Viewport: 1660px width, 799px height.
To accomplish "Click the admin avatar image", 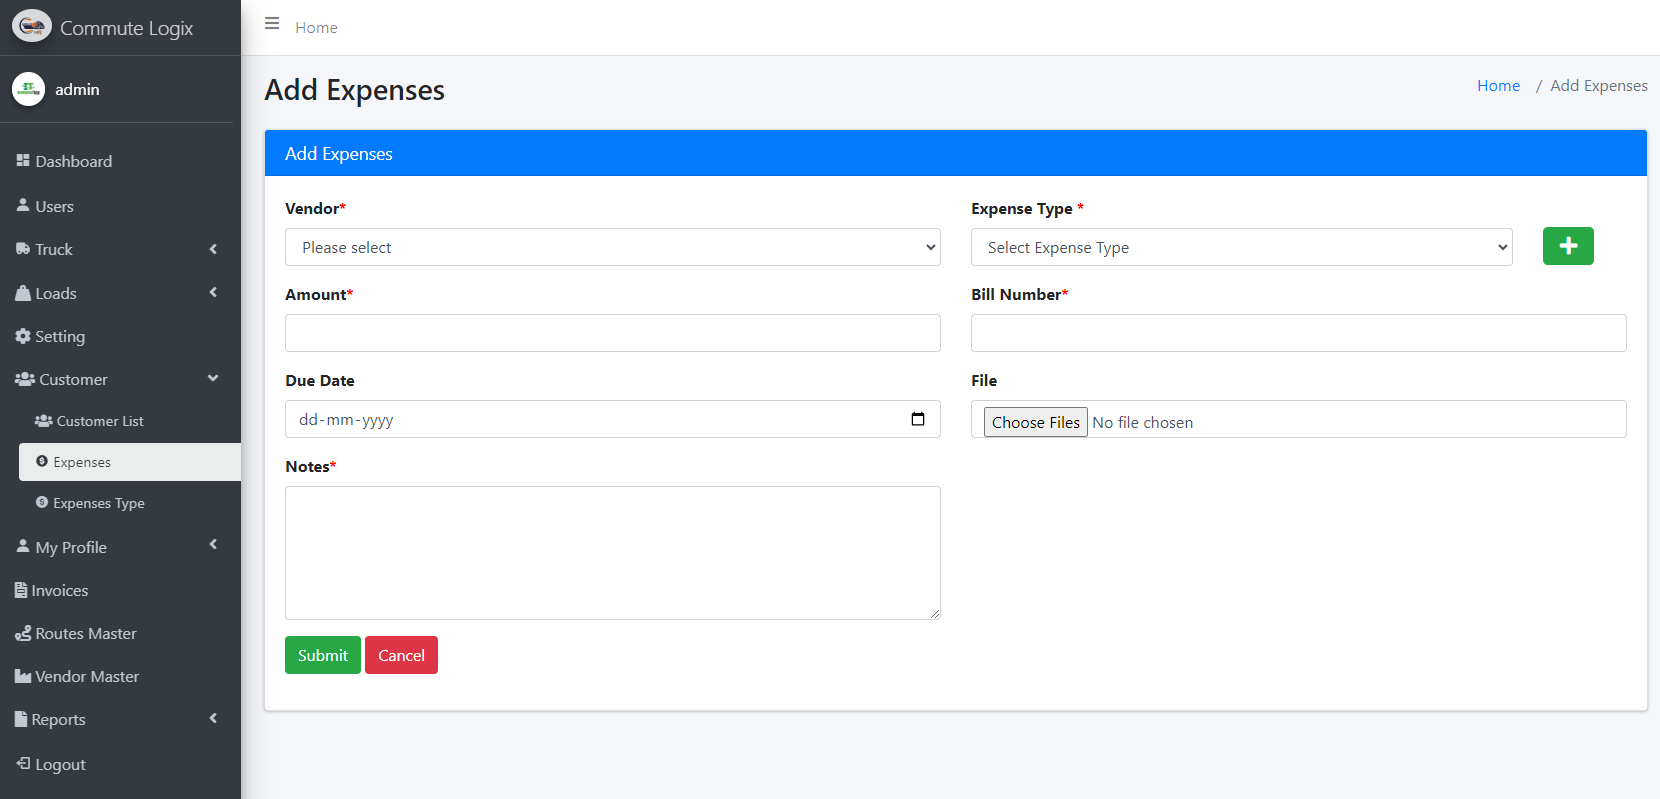I will (x=28, y=89).
